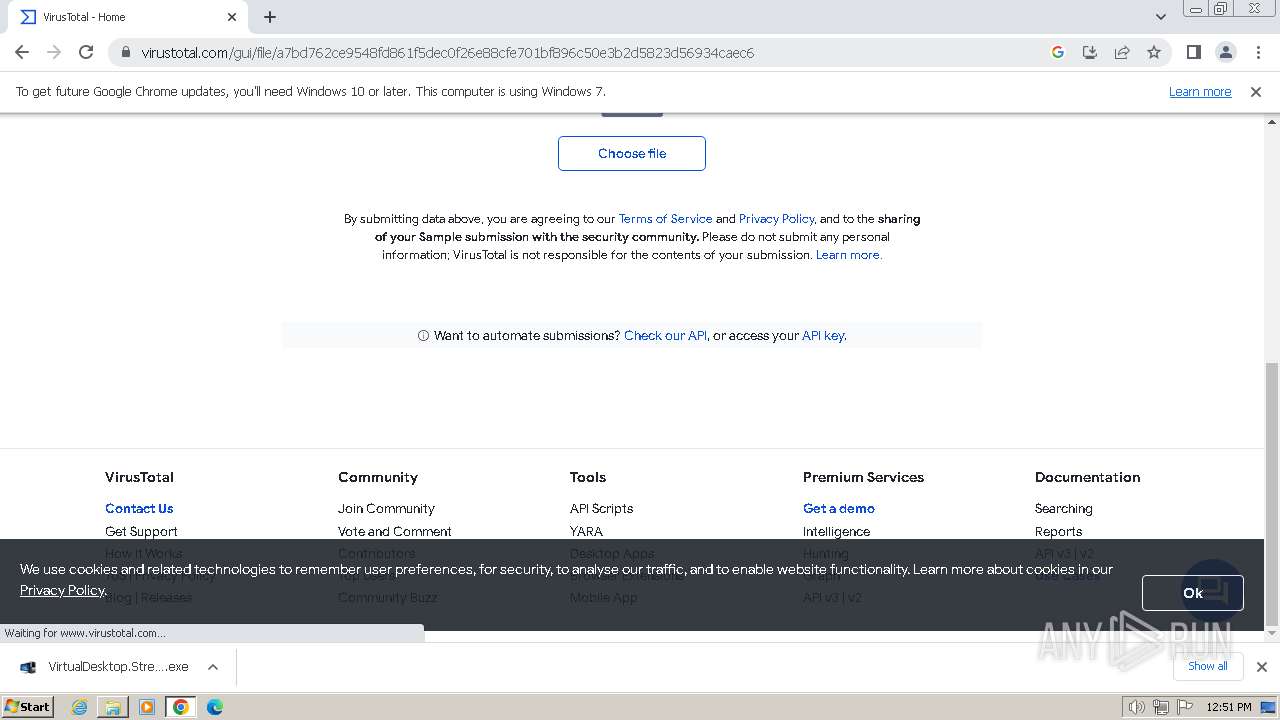1280x720 pixels.
Task: Open the downloaded VirtualDesktop.Stre....exe item
Action: (105, 666)
